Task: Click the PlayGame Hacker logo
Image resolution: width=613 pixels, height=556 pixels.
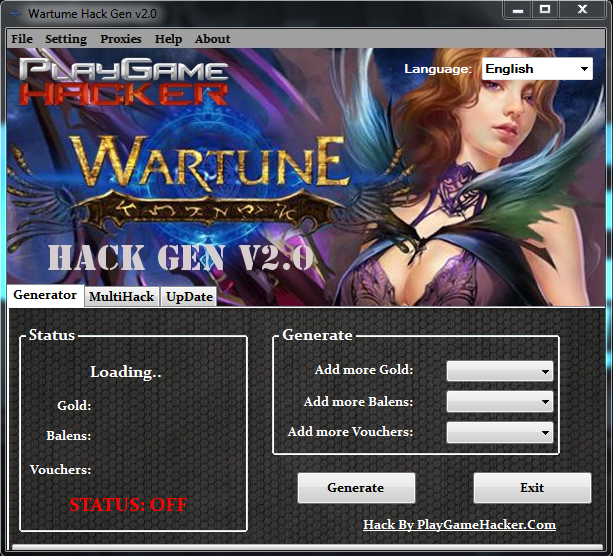Action: tap(124, 81)
